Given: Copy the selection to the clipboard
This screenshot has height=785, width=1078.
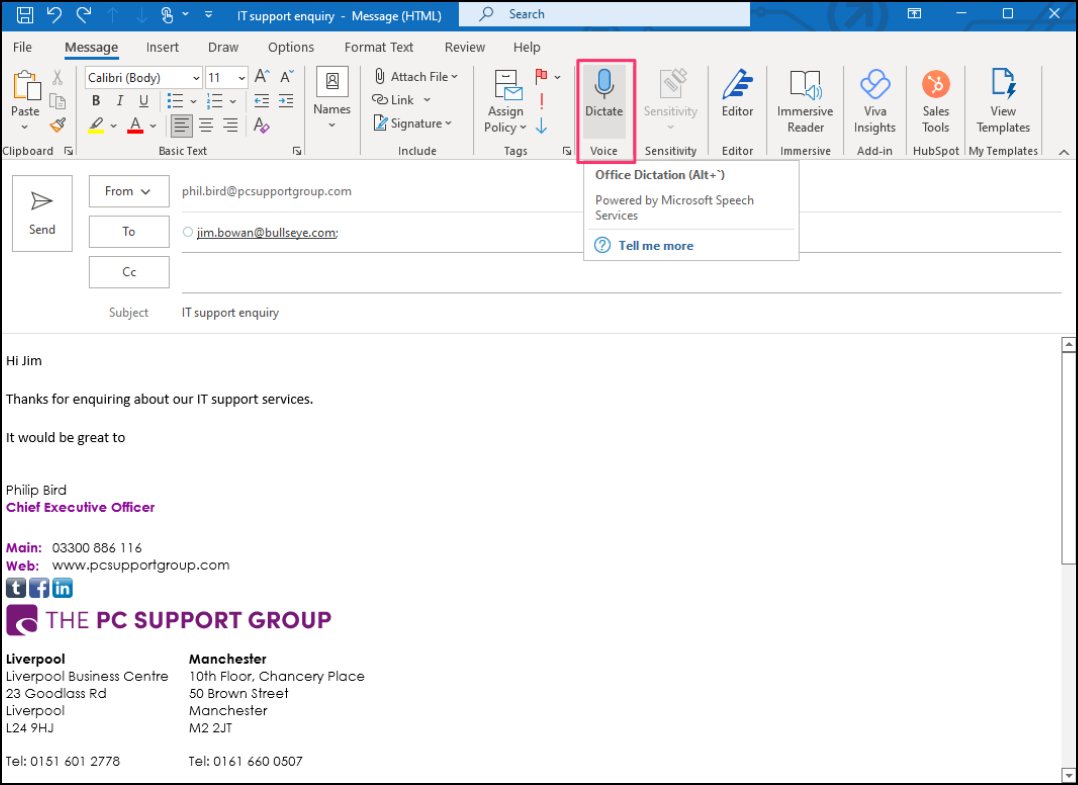Looking at the screenshot, I should (58, 102).
